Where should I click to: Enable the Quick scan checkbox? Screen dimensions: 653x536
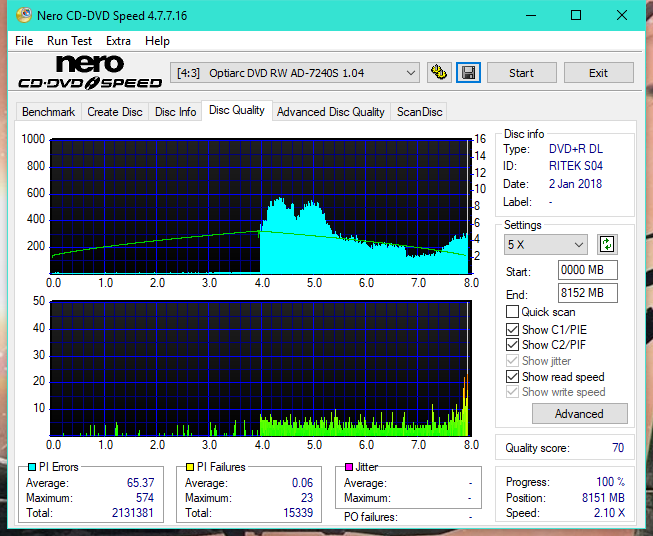pos(512,312)
